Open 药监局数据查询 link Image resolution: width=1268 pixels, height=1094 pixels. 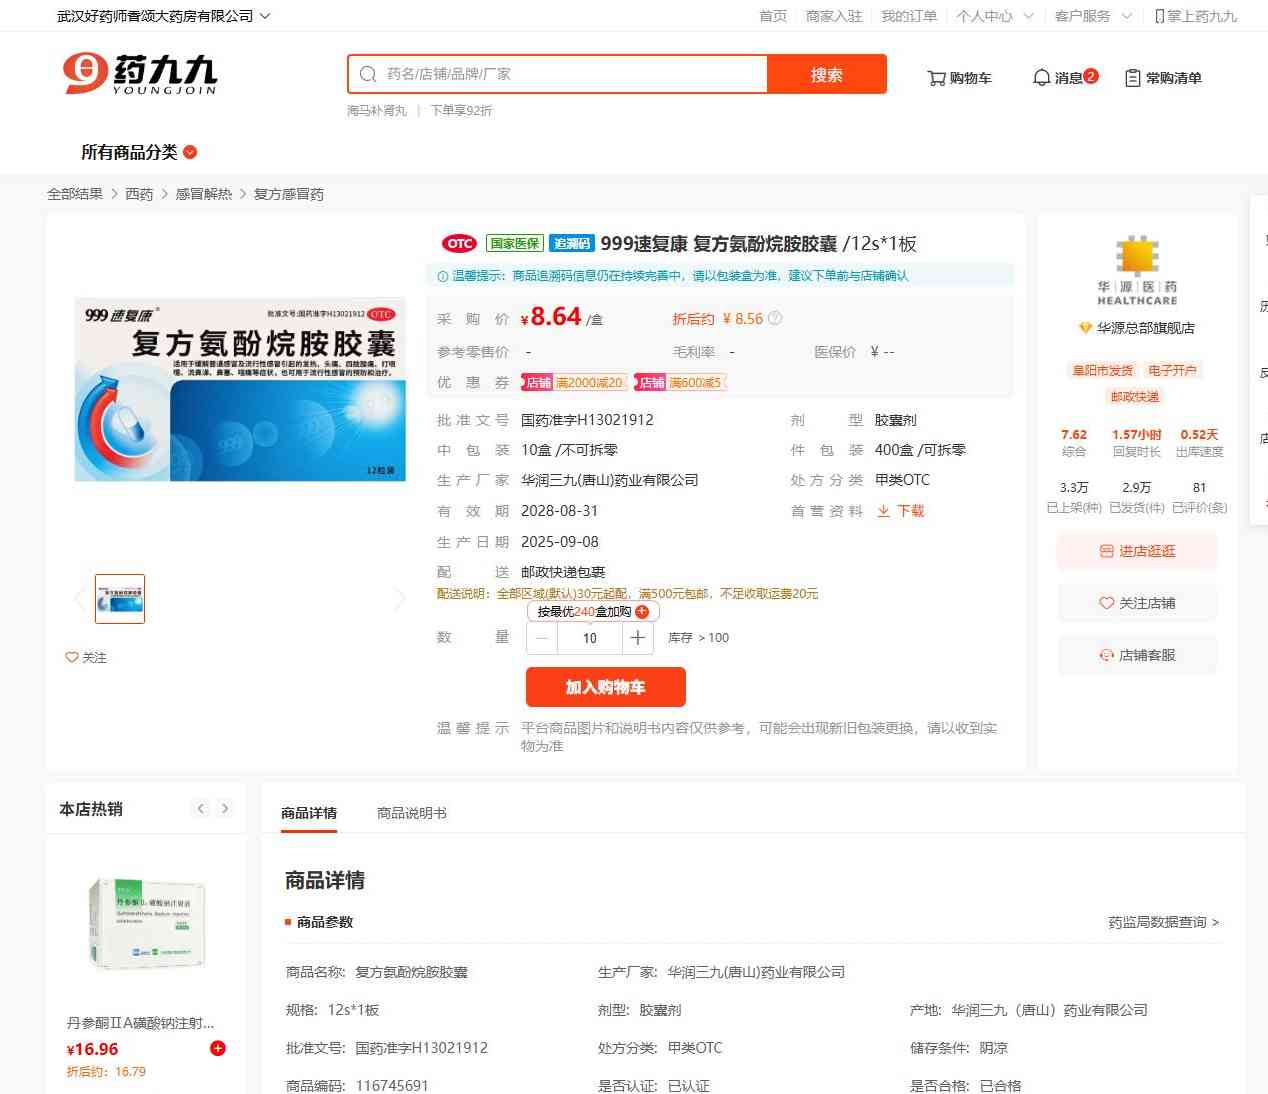(1163, 922)
